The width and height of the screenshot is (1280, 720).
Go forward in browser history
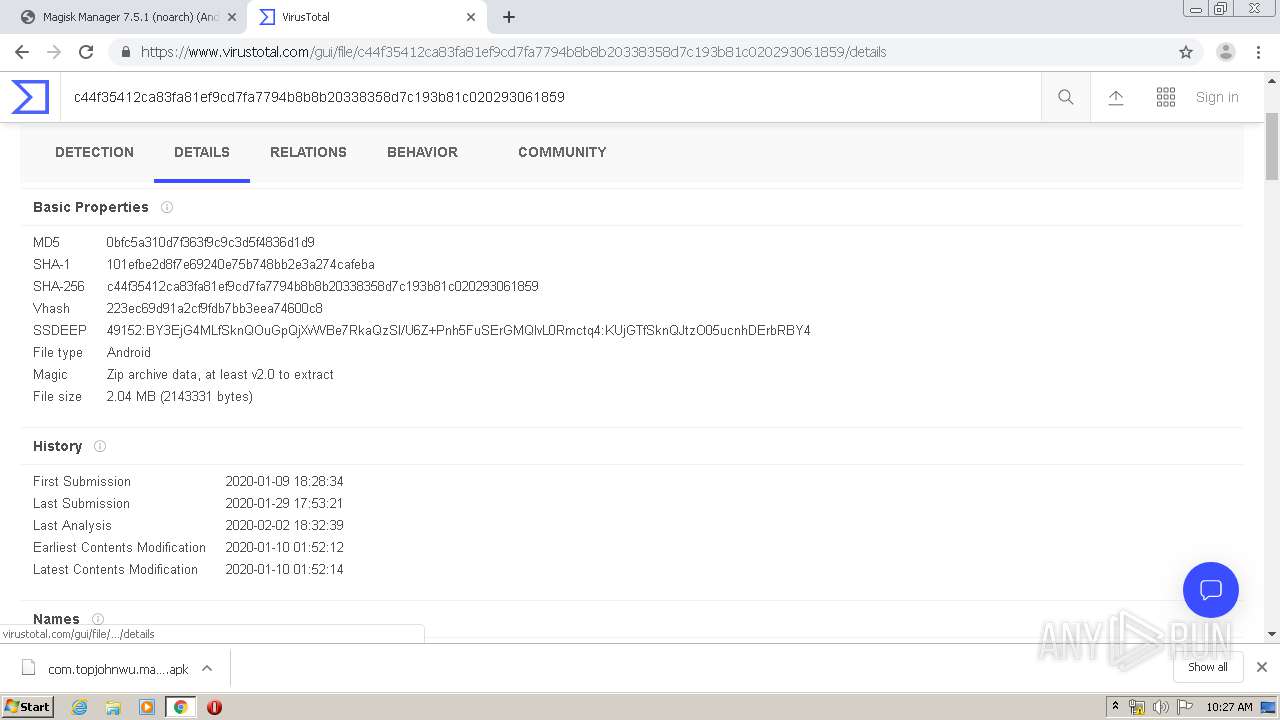[54, 52]
